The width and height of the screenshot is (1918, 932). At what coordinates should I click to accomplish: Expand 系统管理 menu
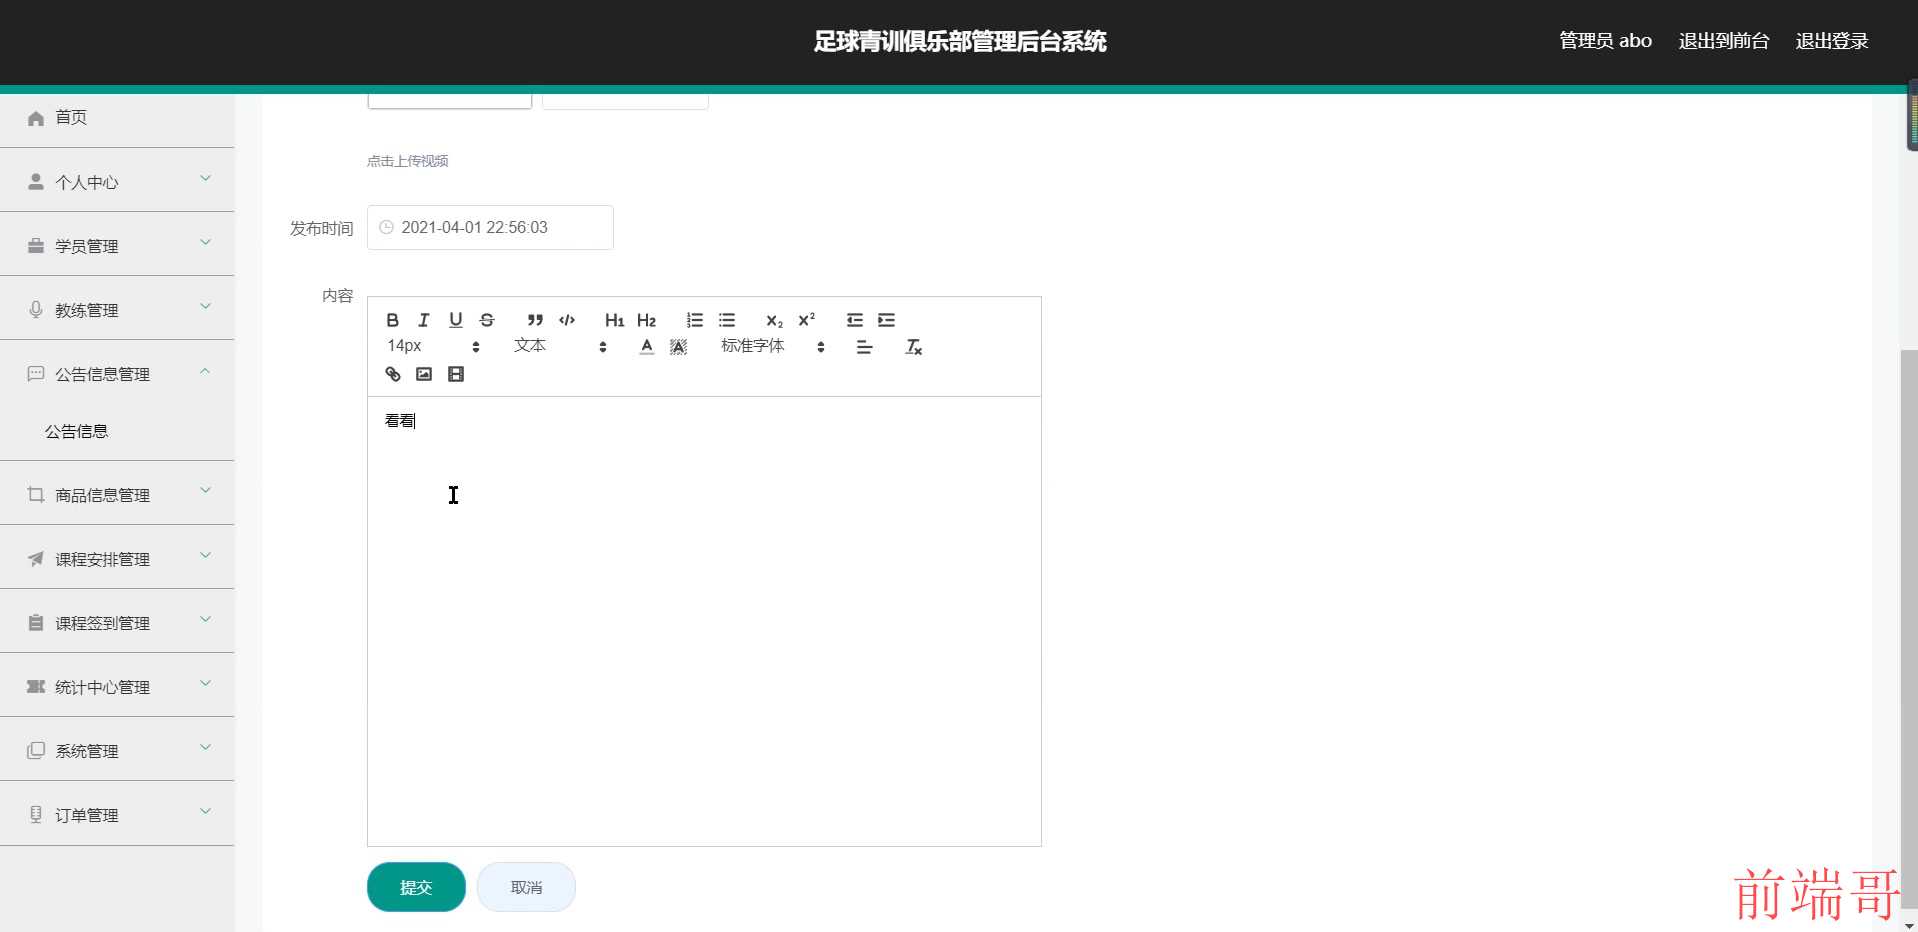[x=117, y=750]
